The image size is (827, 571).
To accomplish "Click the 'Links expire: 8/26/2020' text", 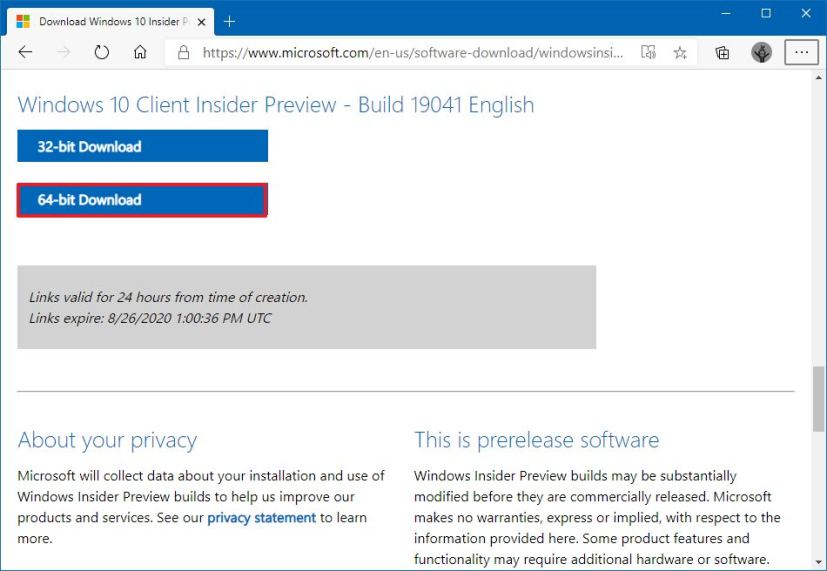I will [150, 318].
